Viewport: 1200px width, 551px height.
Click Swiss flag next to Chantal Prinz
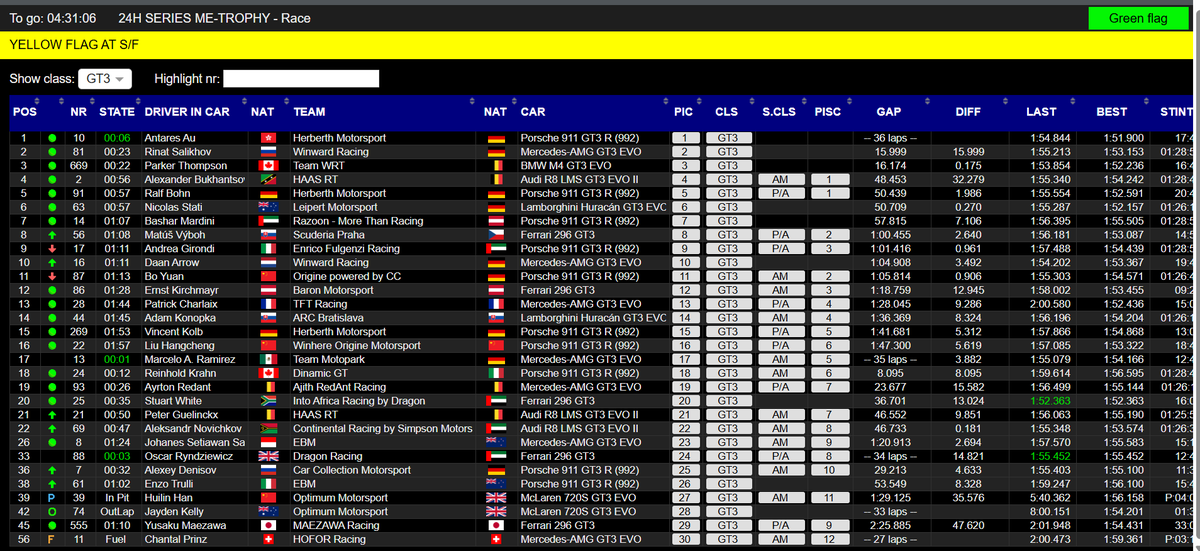pos(267,539)
